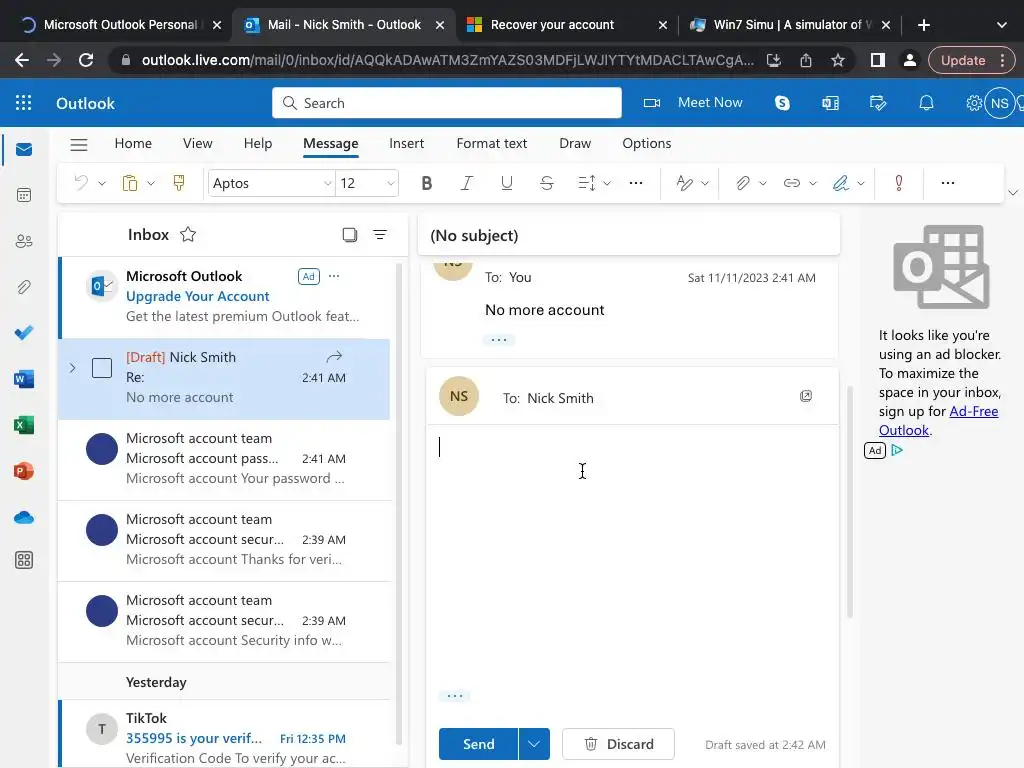Click Meet Now in the header
This screenshot has height=768, width=1024.
[x=693, y=103]
